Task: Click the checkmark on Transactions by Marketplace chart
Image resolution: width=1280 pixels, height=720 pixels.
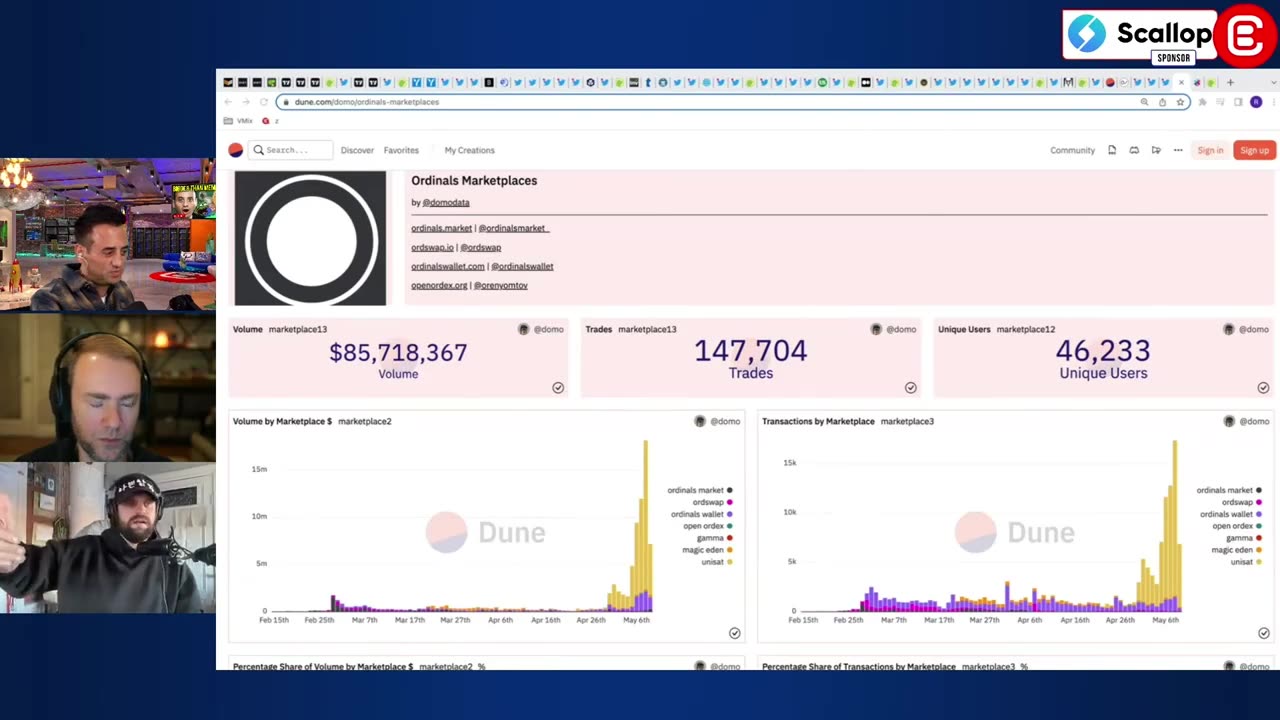Action: pos(1263,633)
